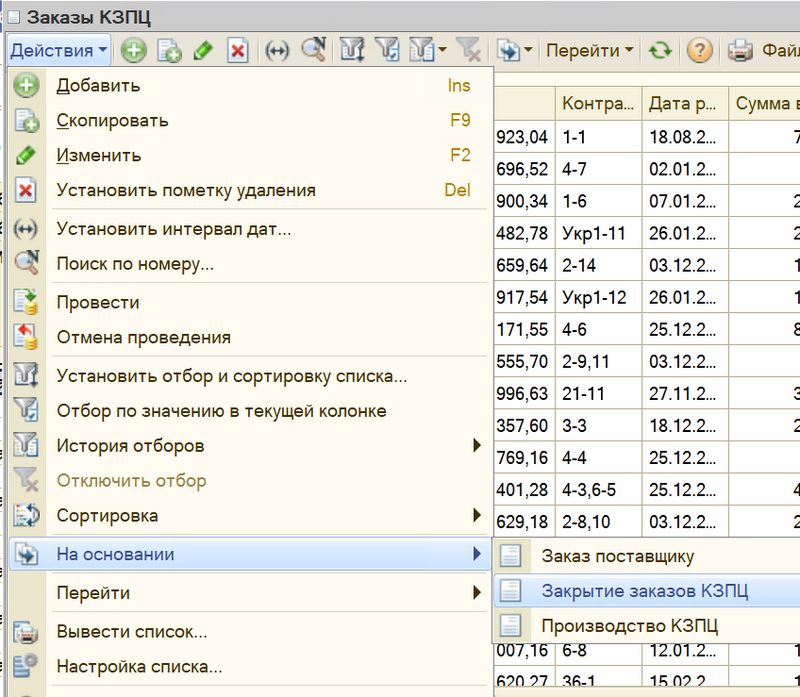Click the orange help question icon
Screen dimensions: 800x697
699,51
